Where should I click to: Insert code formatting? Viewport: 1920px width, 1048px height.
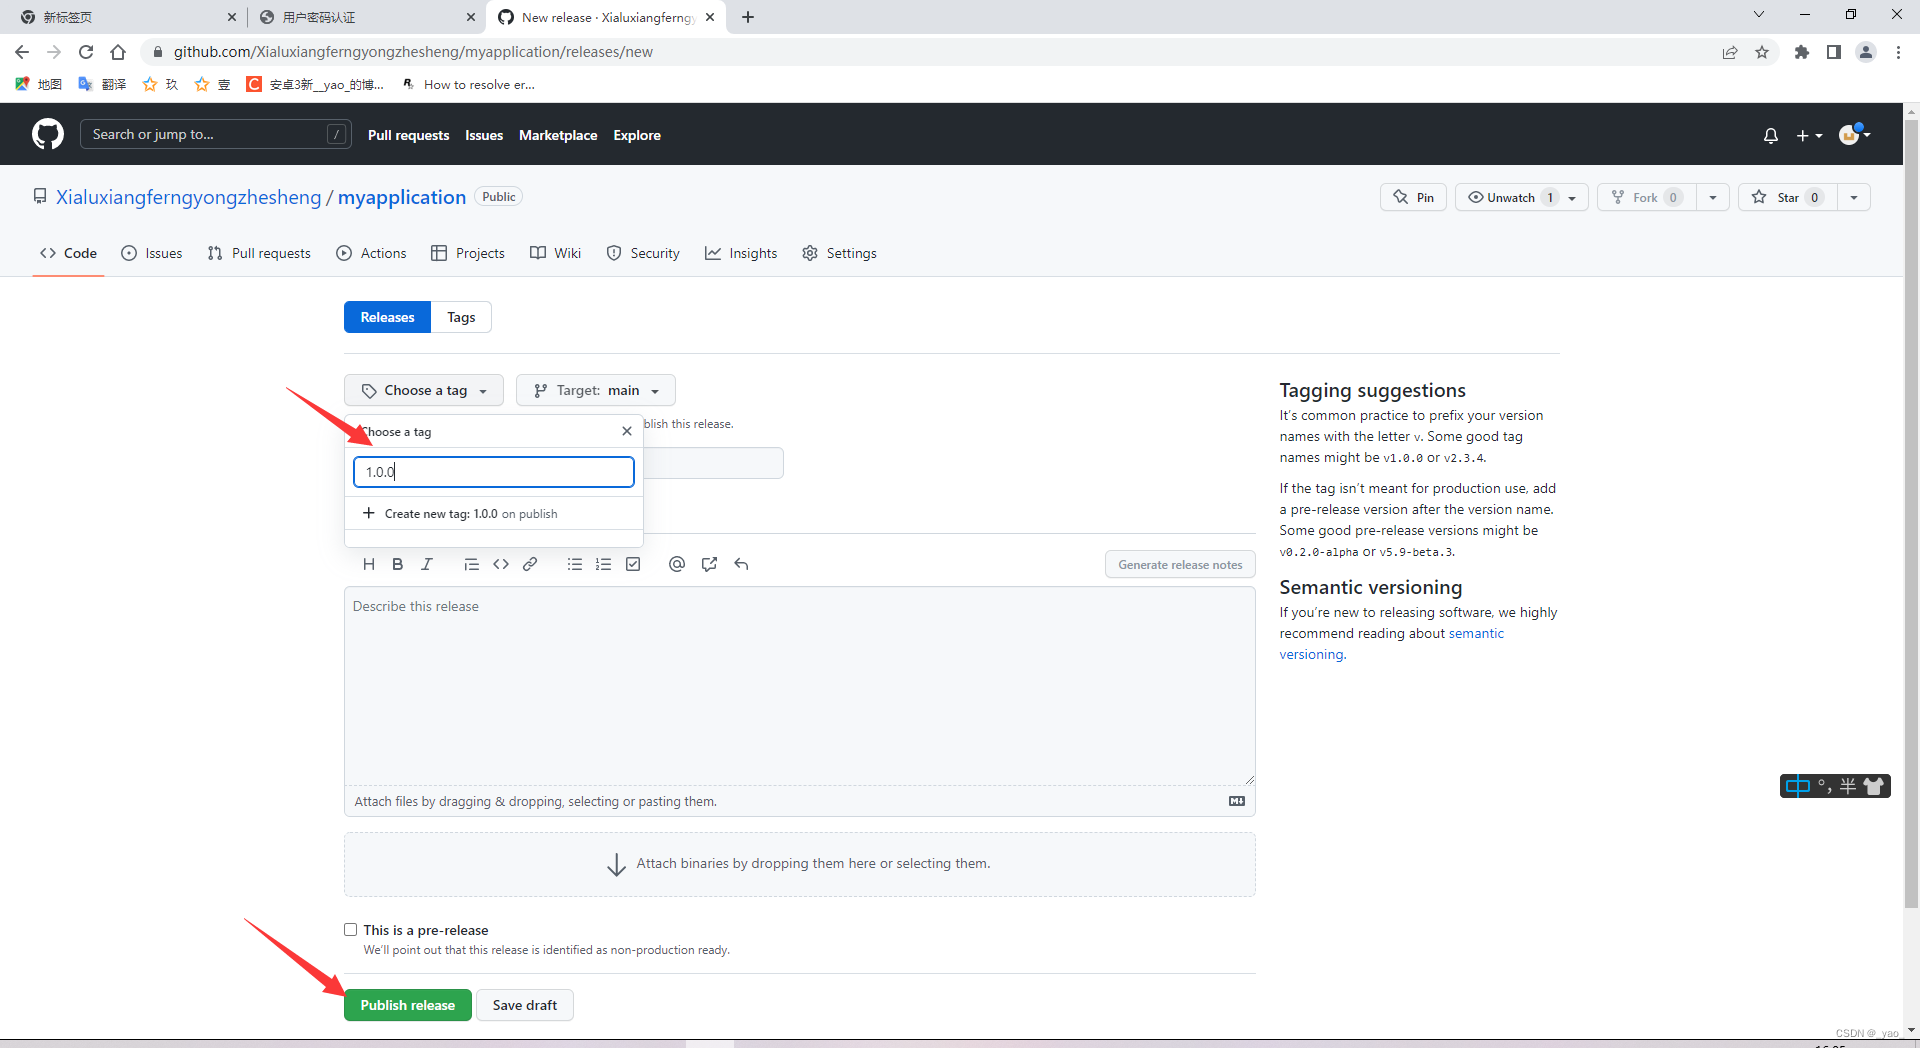coord(501,564)
